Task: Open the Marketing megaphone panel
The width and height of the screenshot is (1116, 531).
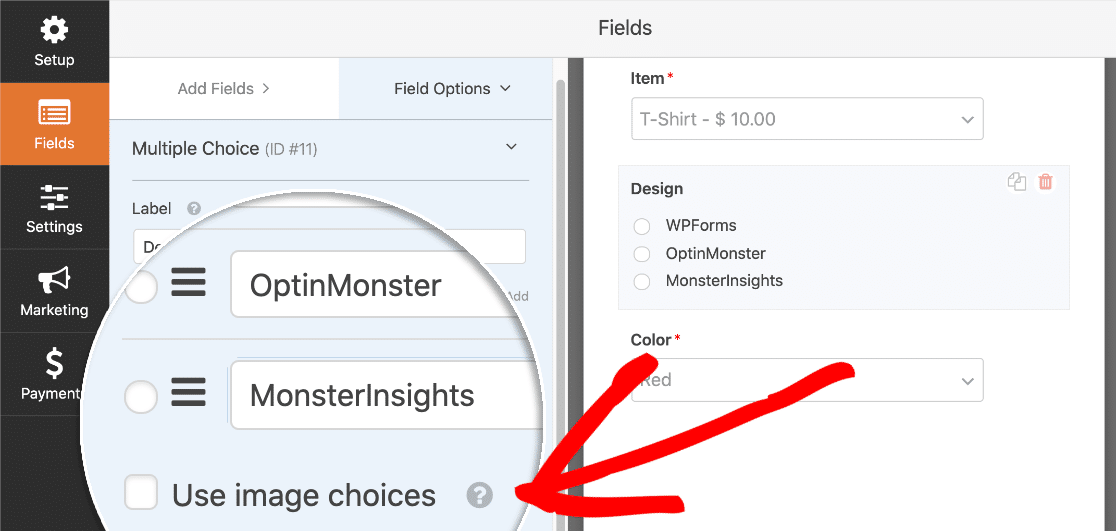Action: pos(54,291)
